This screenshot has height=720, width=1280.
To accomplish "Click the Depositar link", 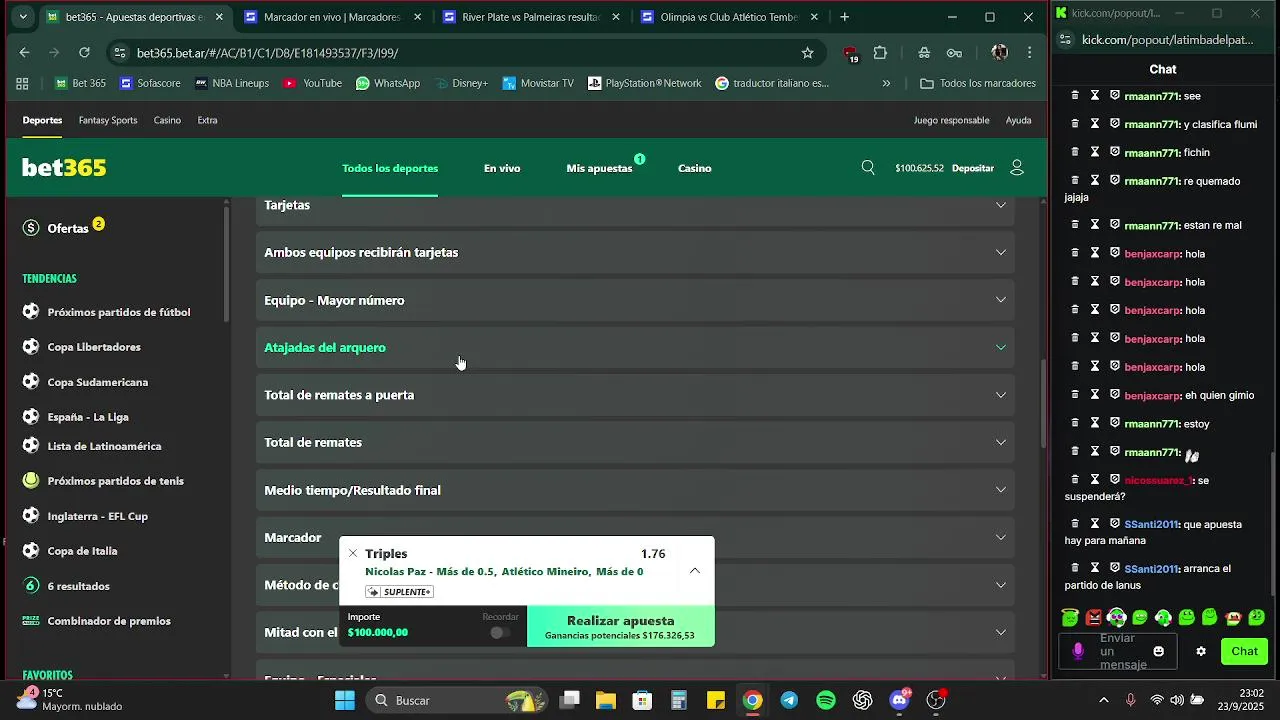I will pyautogui.click(x=973, y=168).
